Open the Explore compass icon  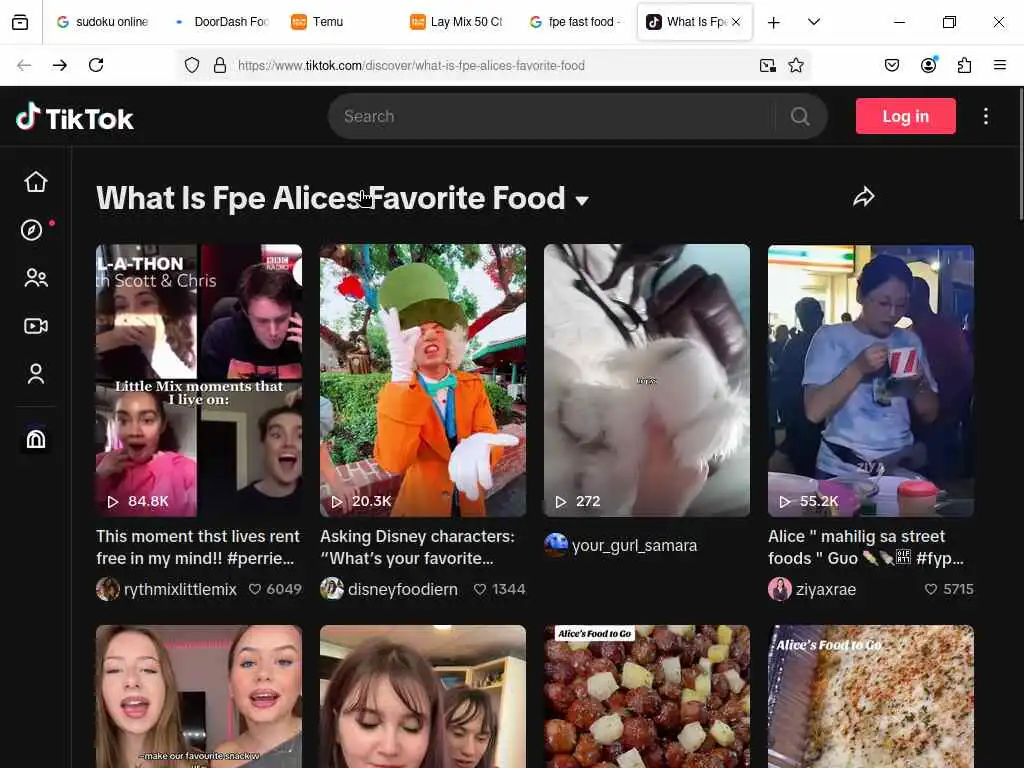(31, 230)
